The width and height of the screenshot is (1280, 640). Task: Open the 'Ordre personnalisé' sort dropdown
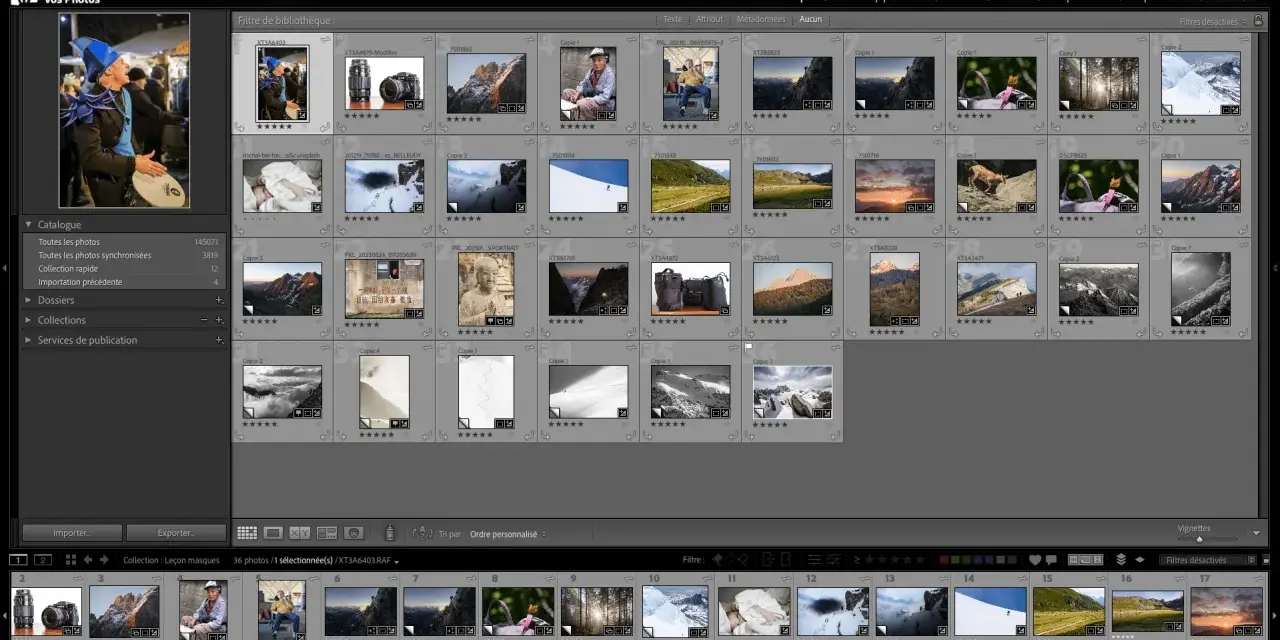tap(508, 534)
